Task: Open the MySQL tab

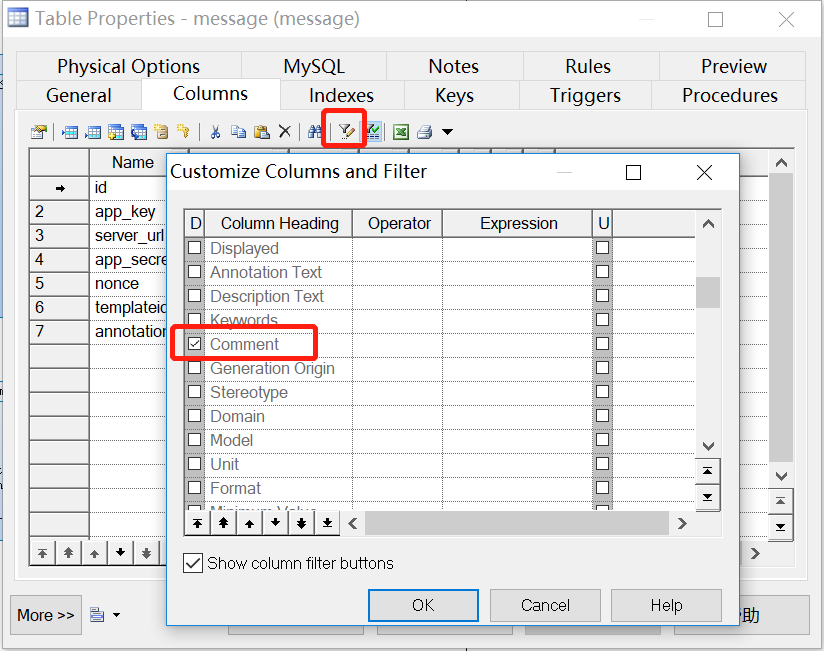Action: pyautogui.click(x=313, y=66)
